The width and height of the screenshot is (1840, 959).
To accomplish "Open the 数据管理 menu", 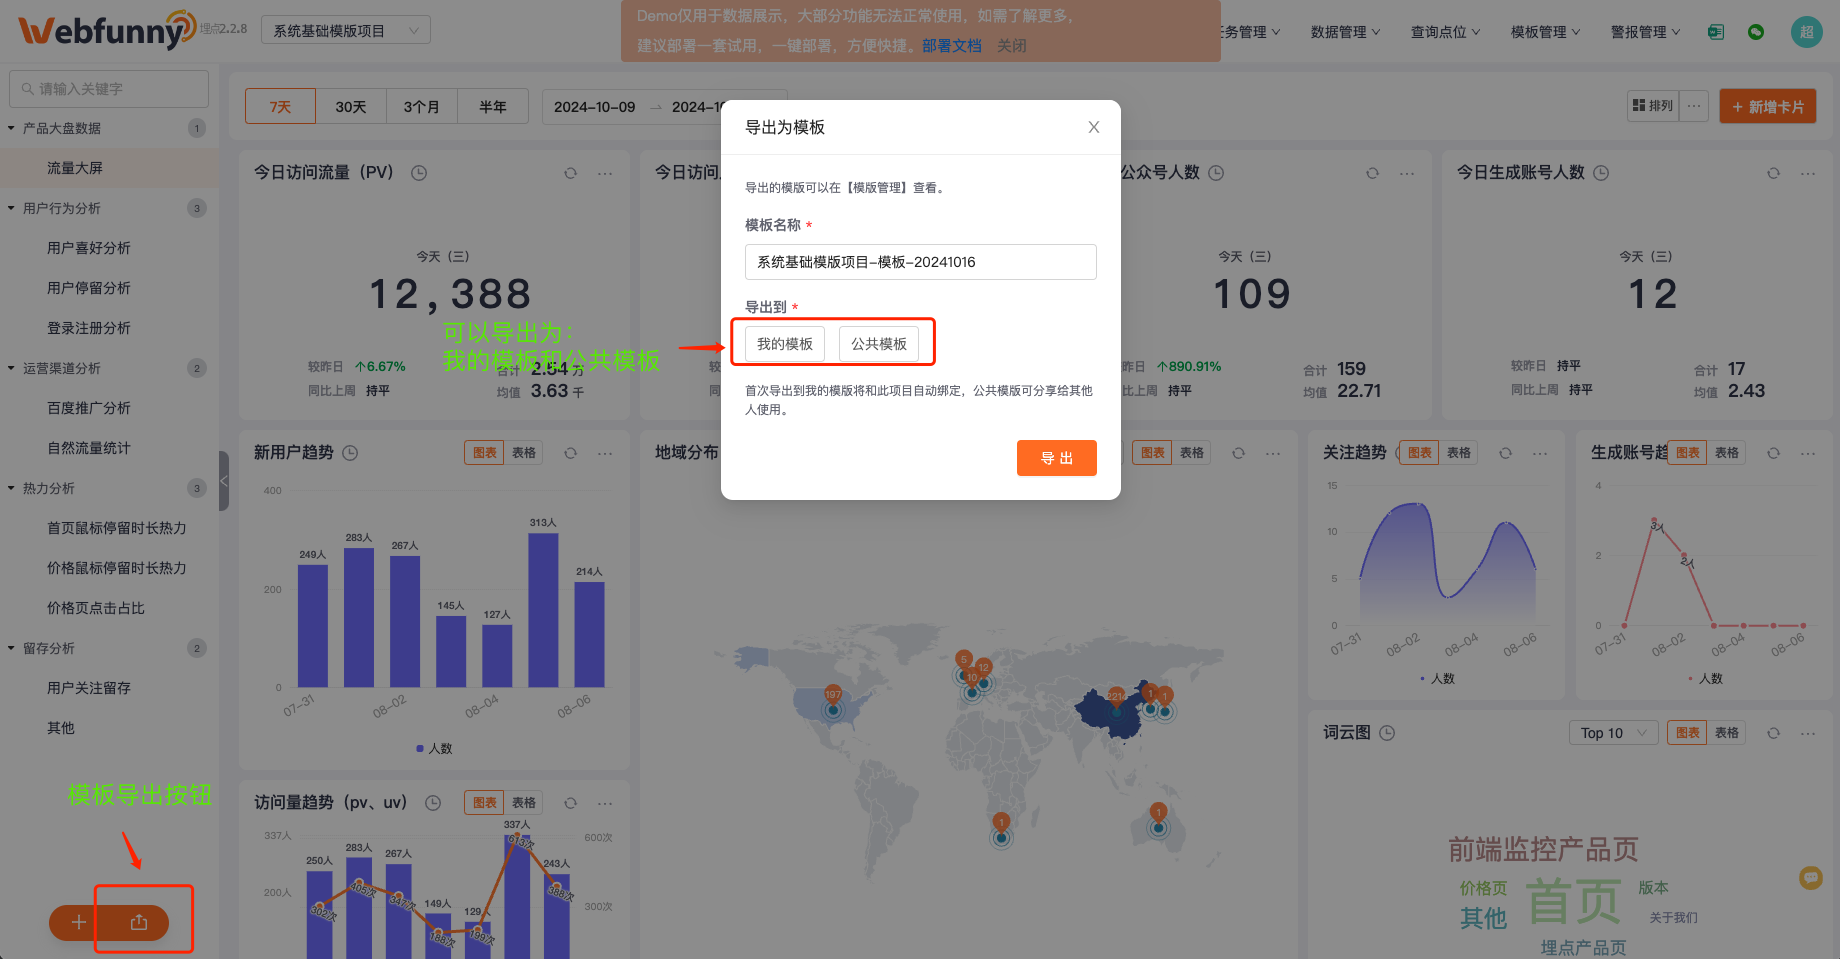I will tap(1345, 32).
